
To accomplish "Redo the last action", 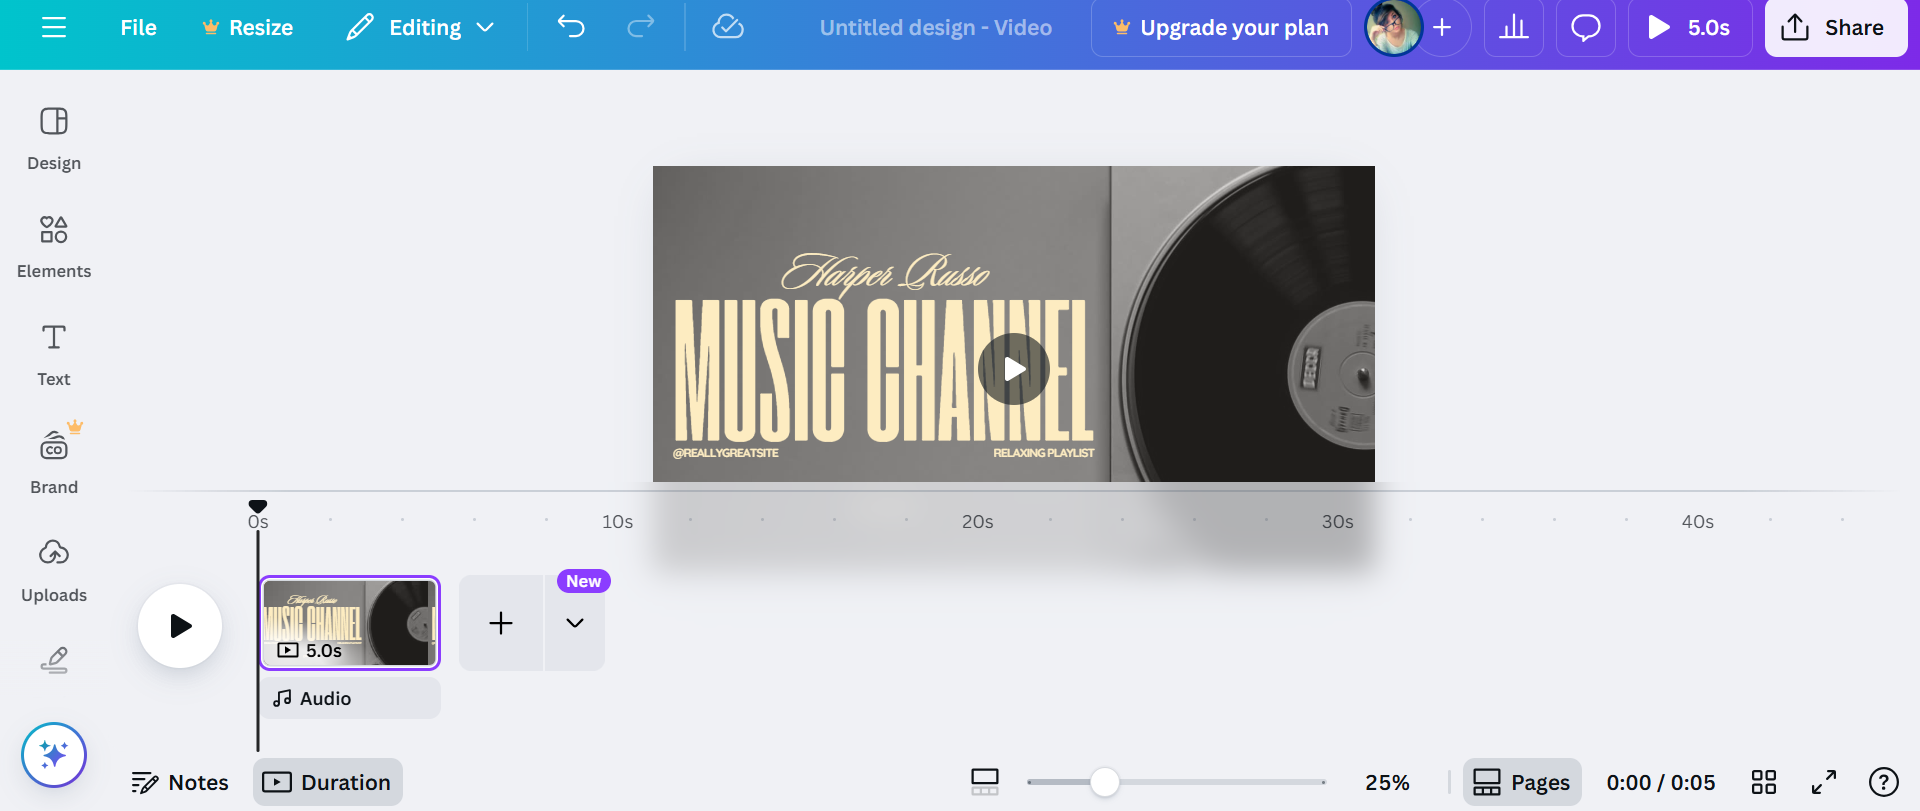I will 641,27.
